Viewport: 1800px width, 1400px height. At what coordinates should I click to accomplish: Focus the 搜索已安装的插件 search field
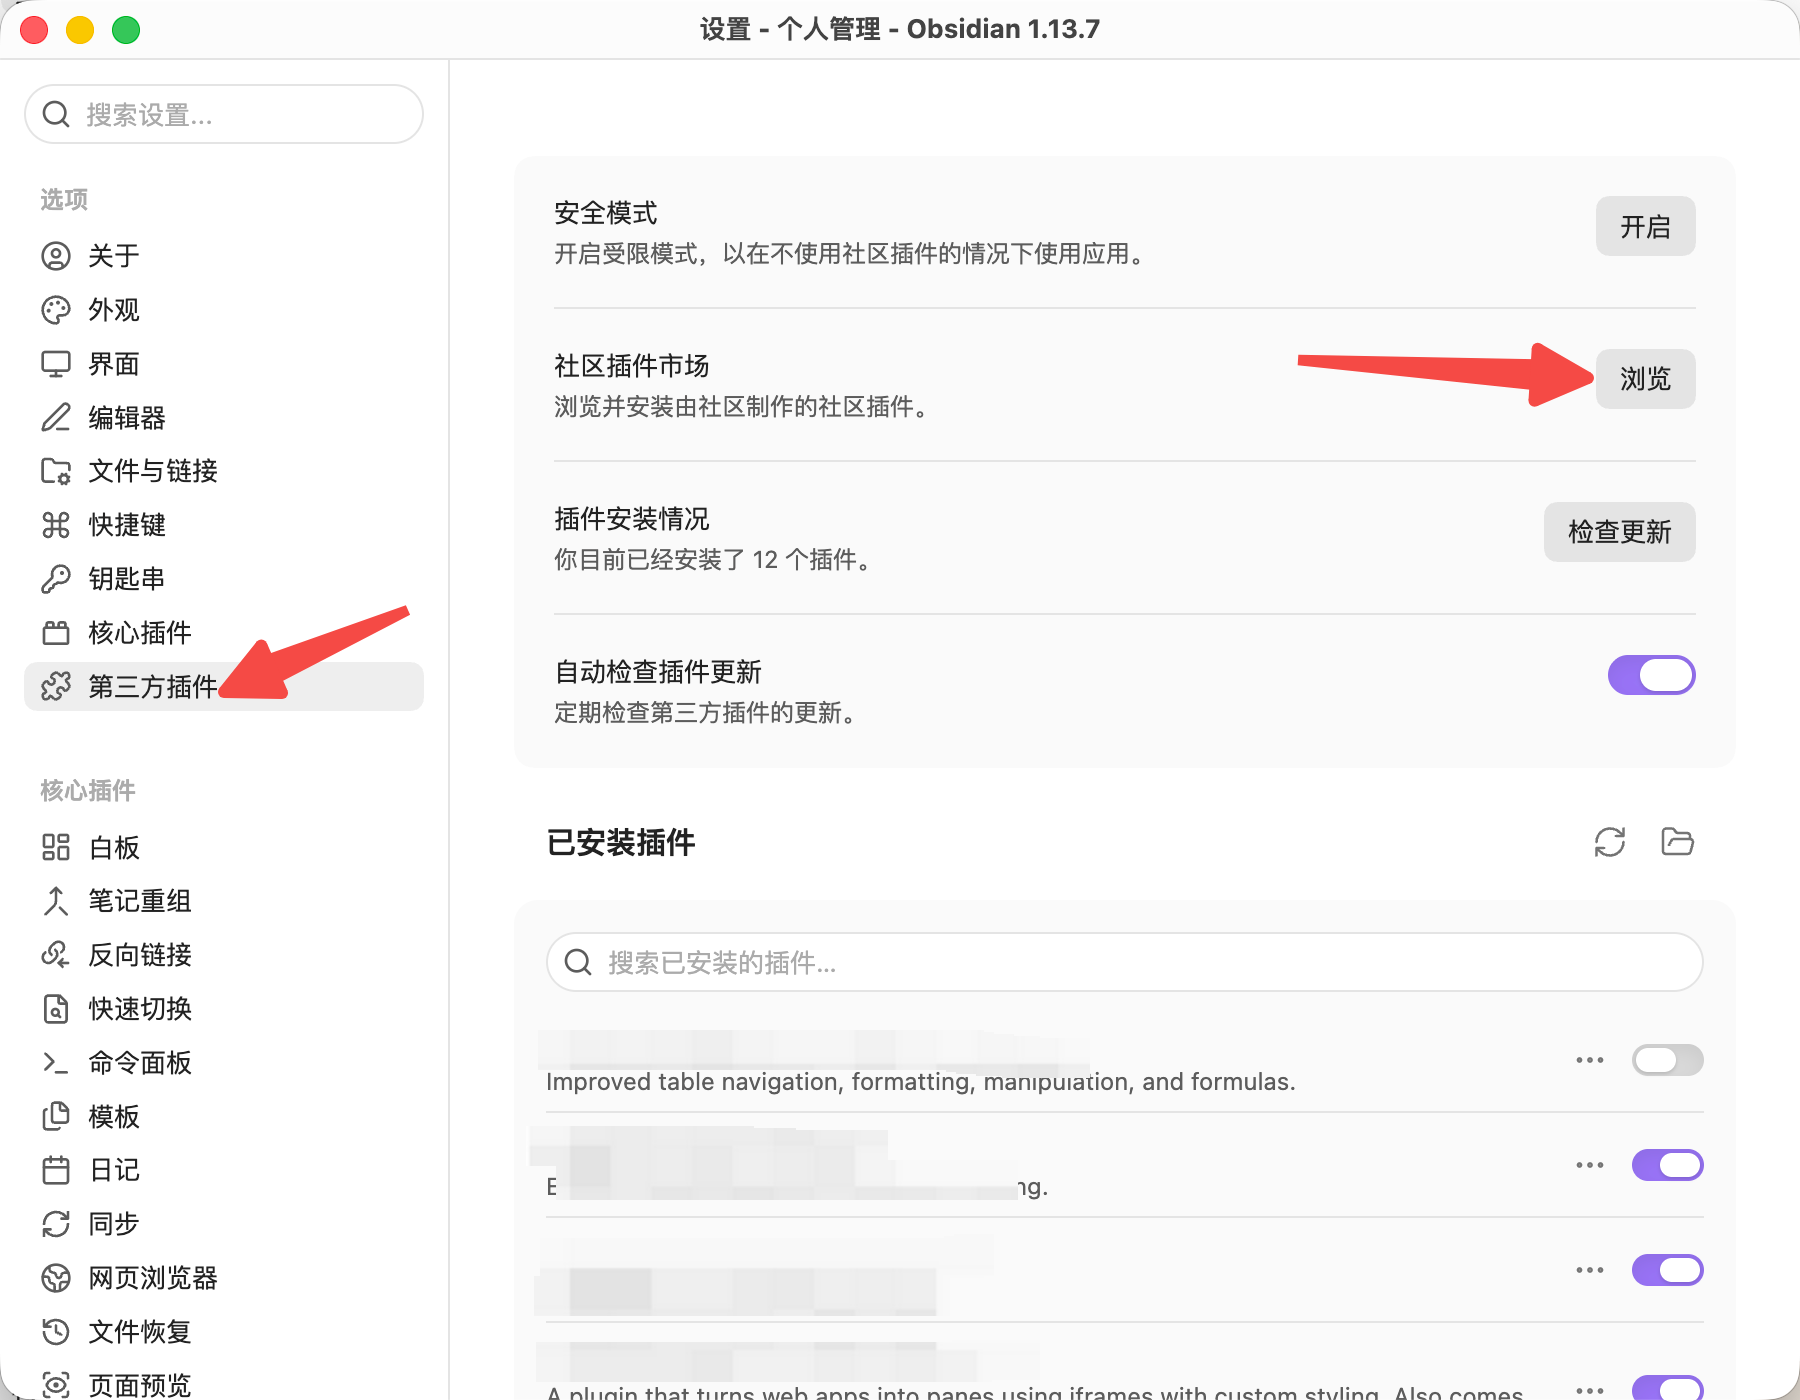coord(1125,962)
